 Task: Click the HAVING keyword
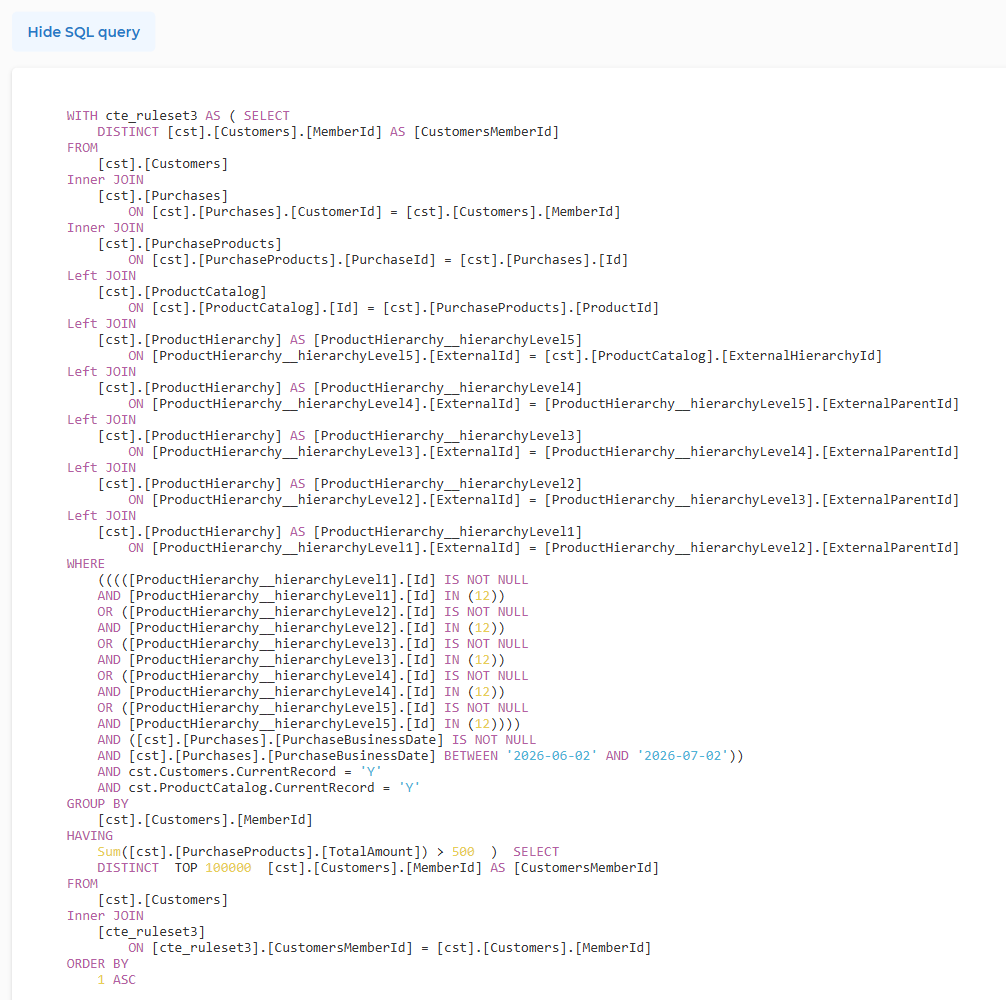click(x=90, y=836)
